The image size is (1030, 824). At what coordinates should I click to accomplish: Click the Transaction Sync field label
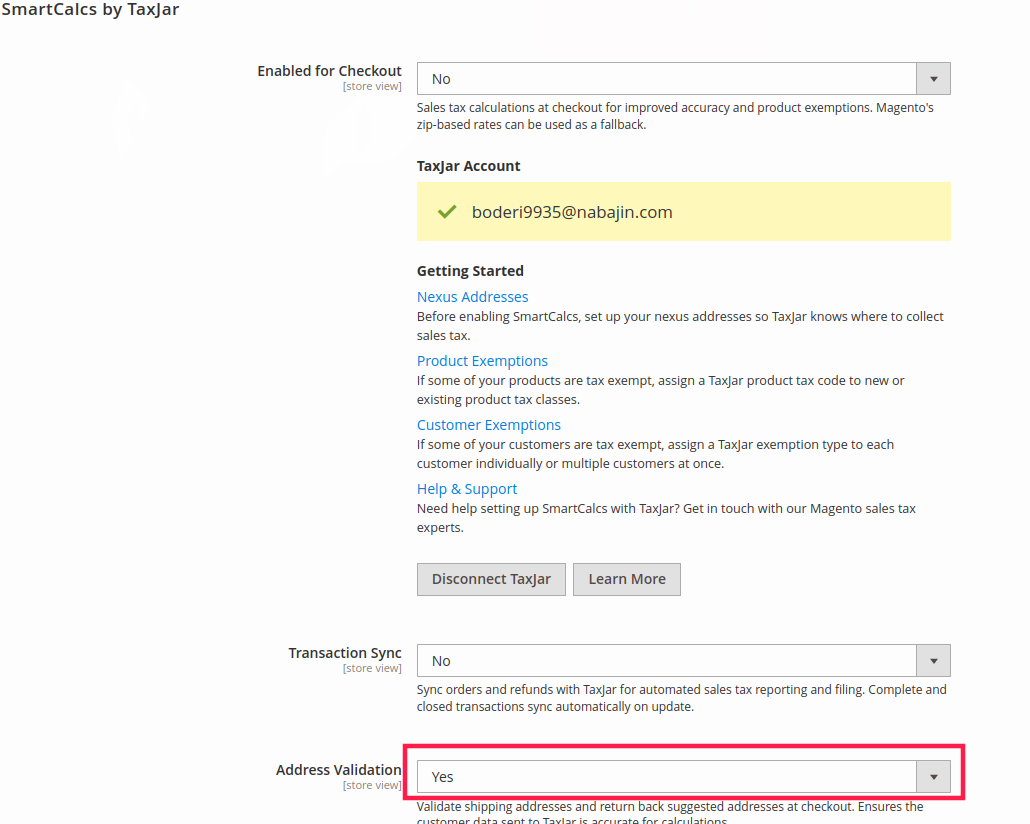pos(345,653)
